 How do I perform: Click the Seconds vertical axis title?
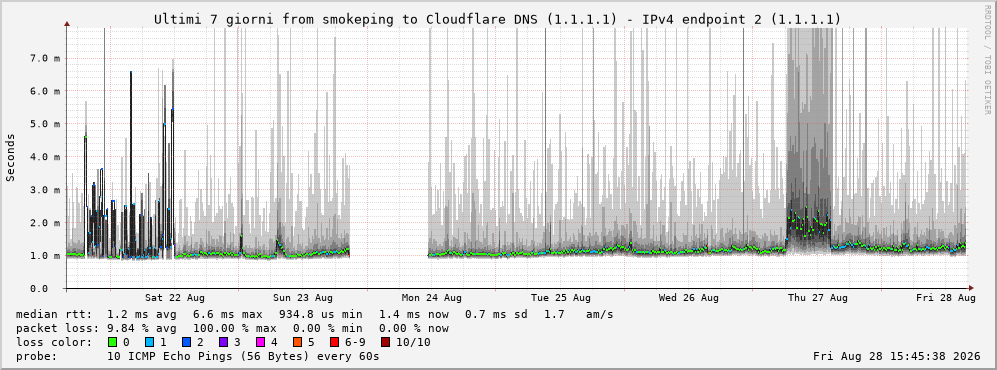(11, 157)
